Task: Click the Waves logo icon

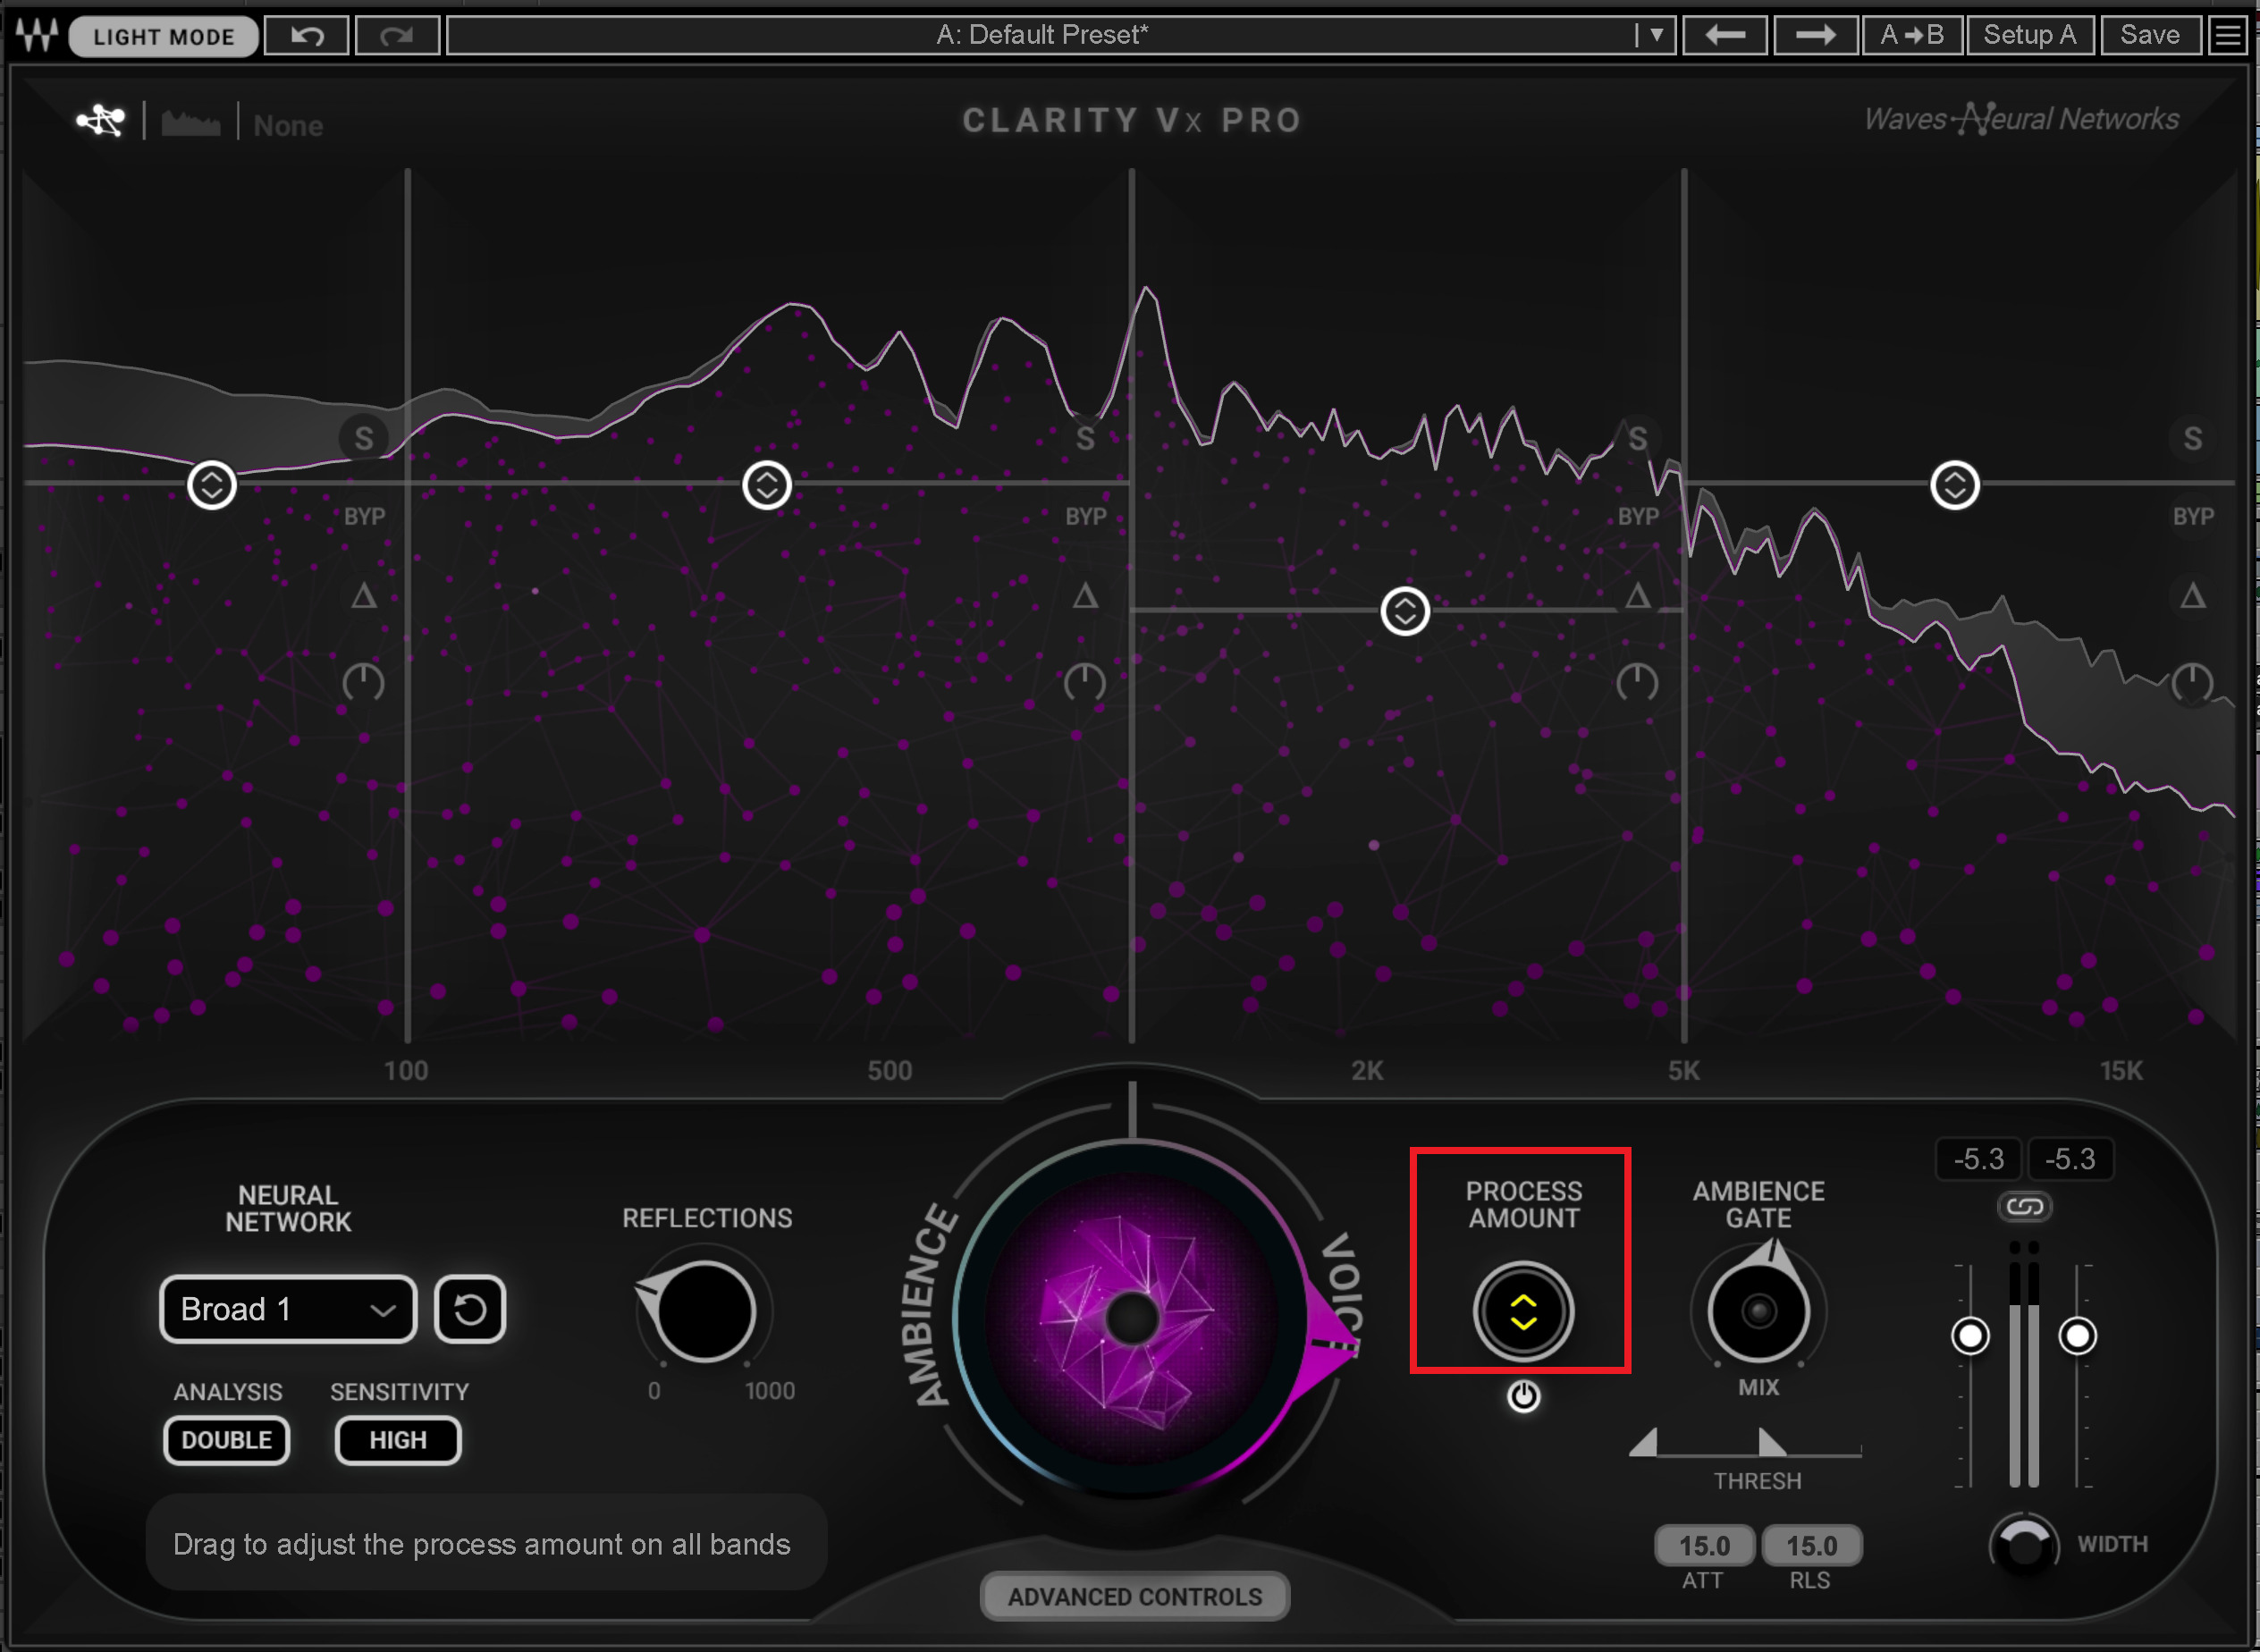Action: coord(37,35)
